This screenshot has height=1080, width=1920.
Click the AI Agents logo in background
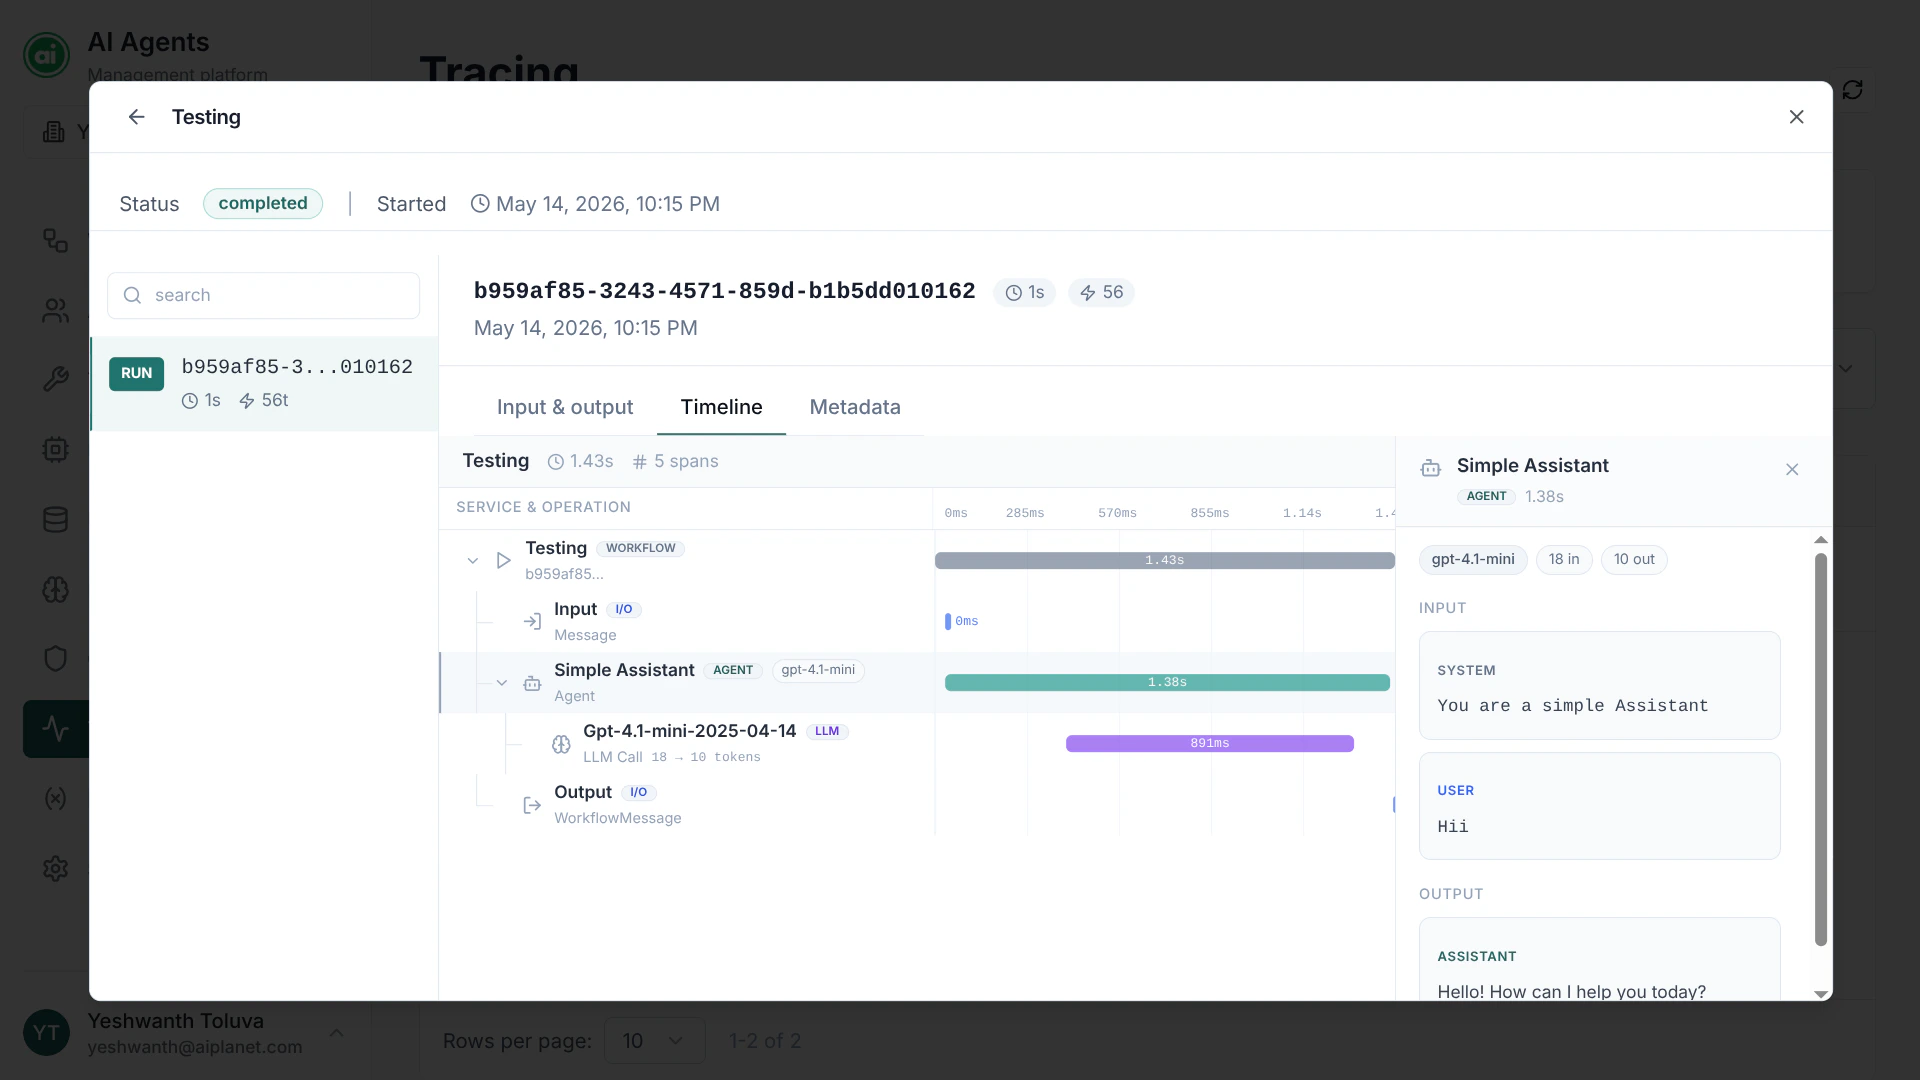coord(46,56)
